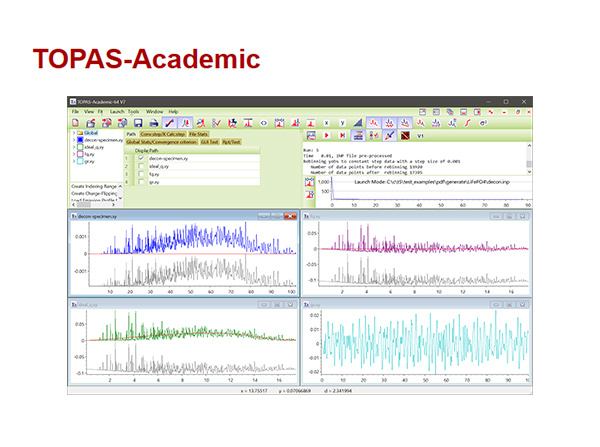Click the red play Run refinement icon

(327, 135)
